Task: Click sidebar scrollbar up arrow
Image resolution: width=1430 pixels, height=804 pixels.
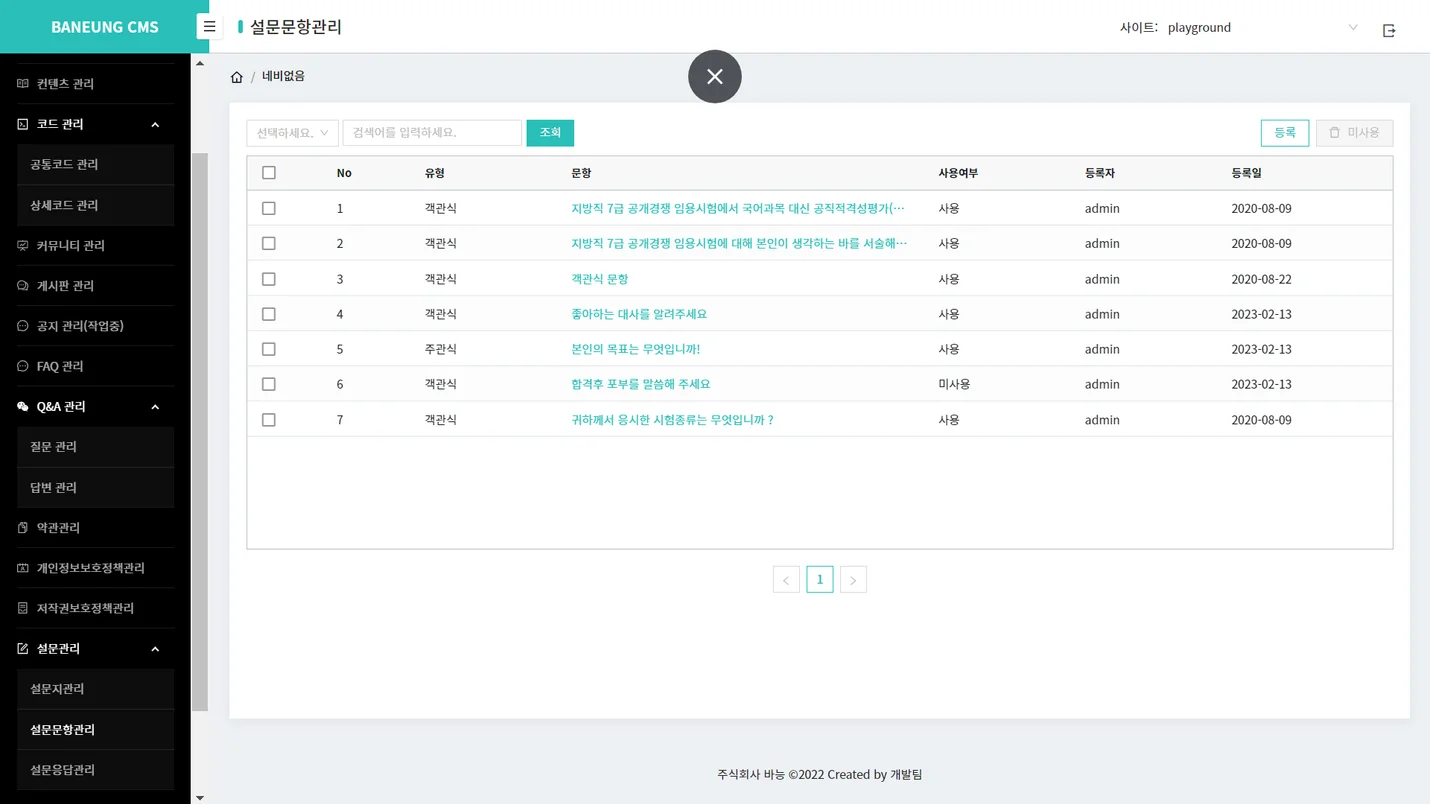Action: pyautogui.click(x=200, y=63)
